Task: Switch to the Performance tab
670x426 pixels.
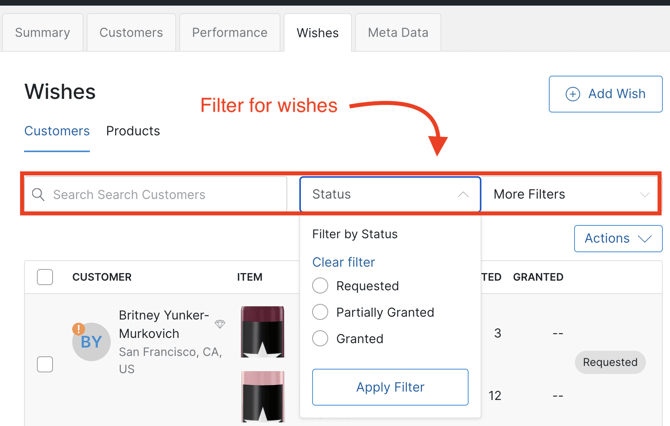Action: pos(230,32)
